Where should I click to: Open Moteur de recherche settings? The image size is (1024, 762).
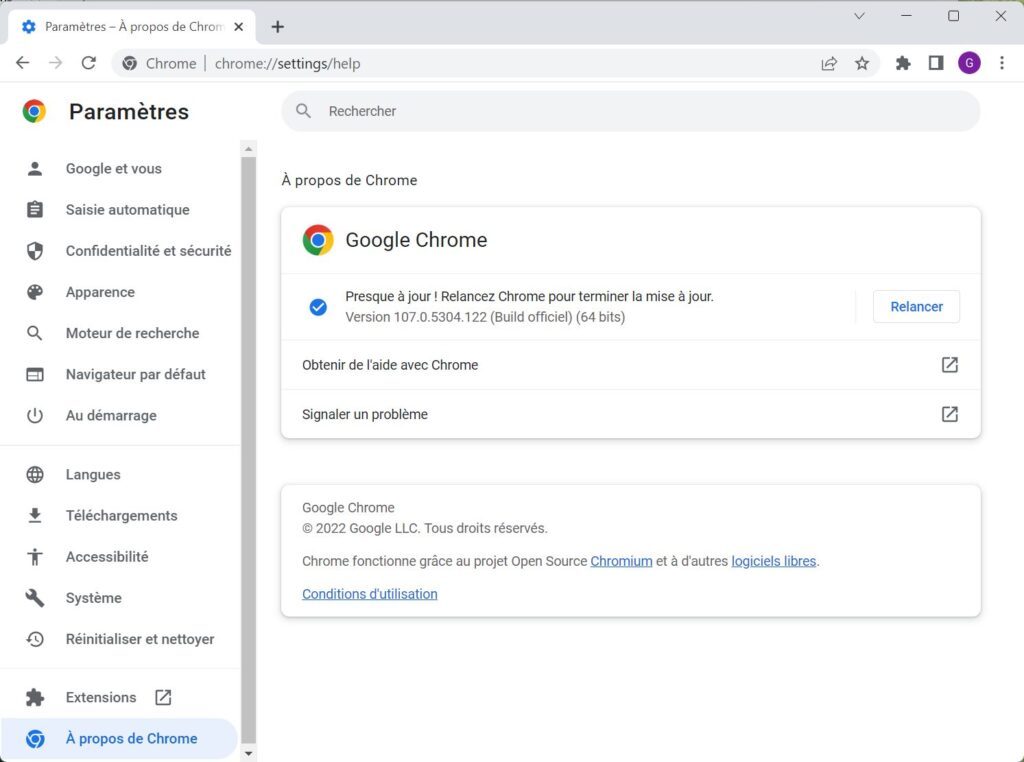pos(120,333)
